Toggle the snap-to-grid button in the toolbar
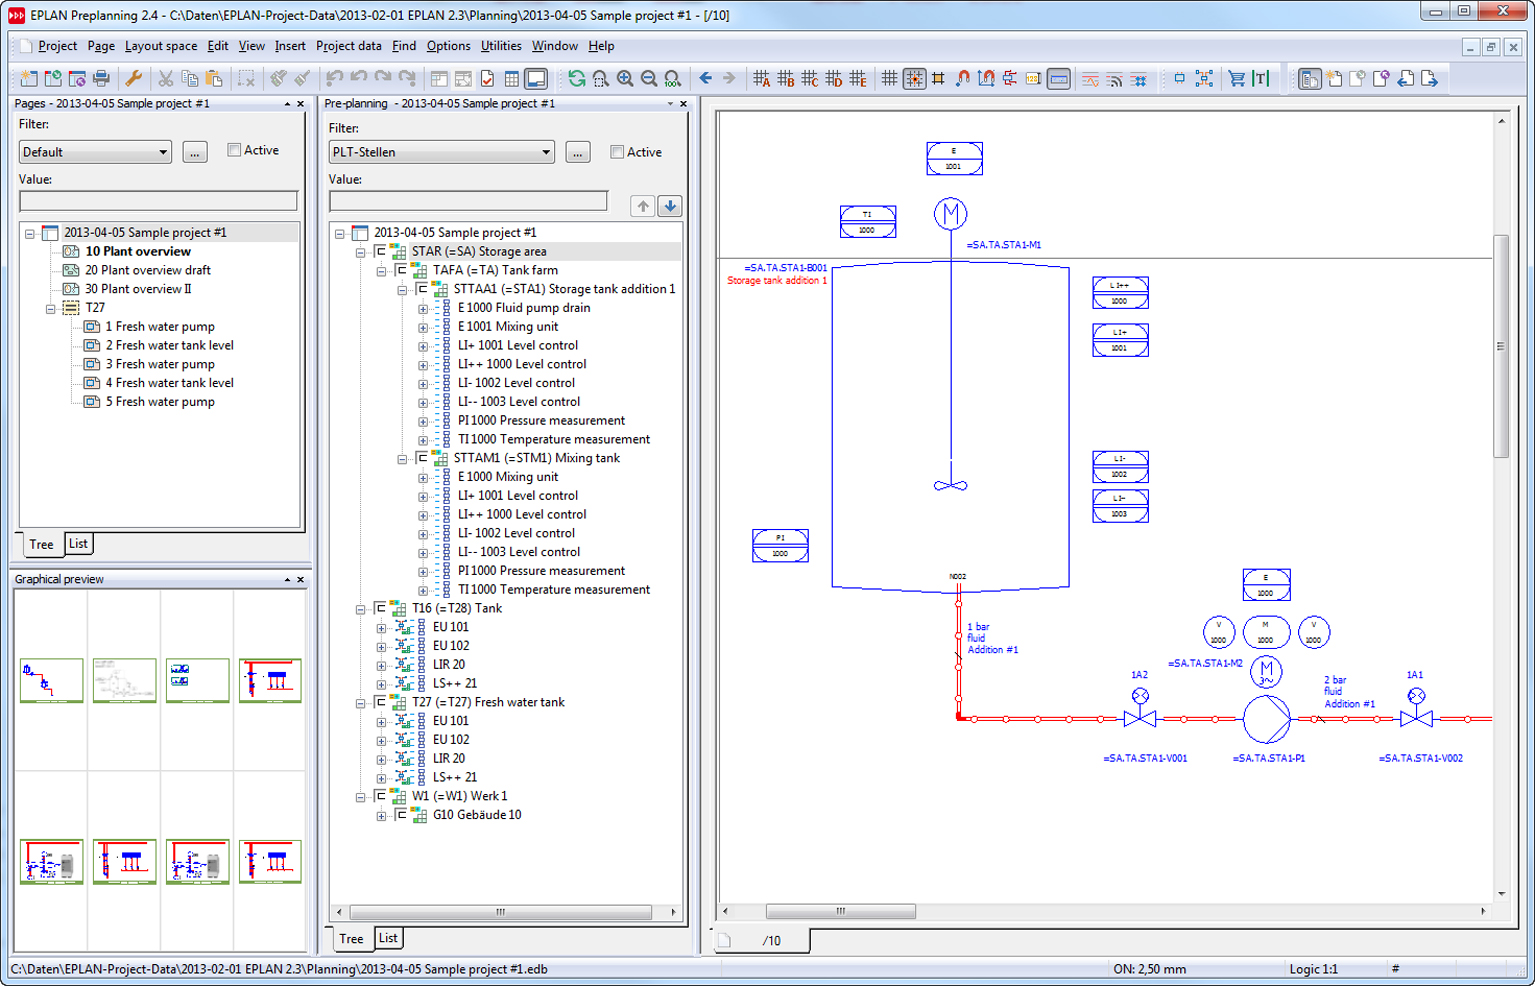The width and height of the screenshot is (1535, 986). point(915,78)
